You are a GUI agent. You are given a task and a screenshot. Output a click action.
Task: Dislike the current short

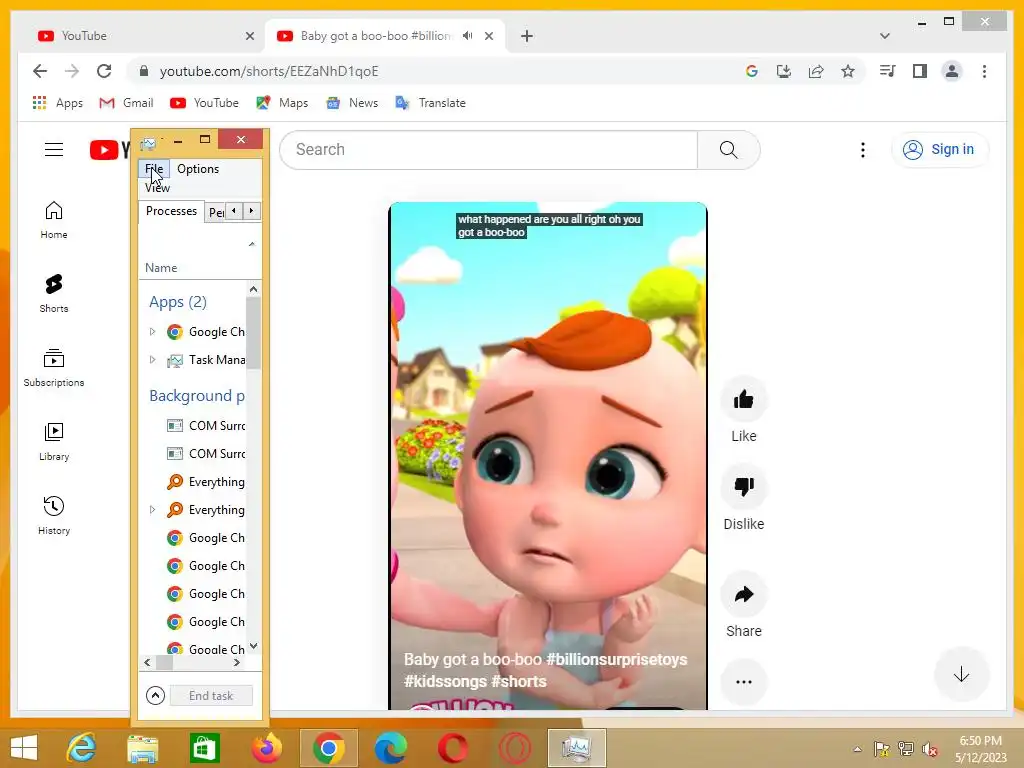pyautogui.click(x=743, y=486)
